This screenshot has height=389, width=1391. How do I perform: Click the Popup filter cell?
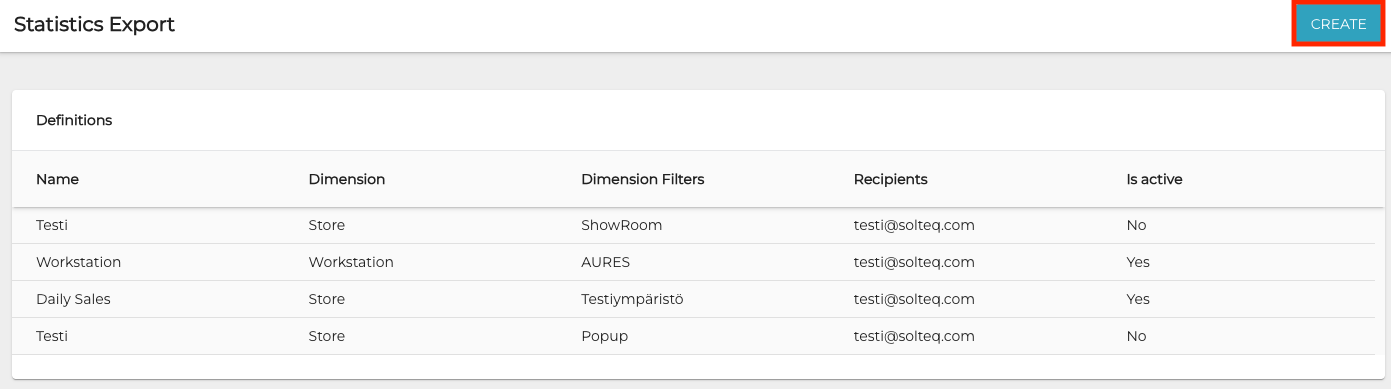tap(604, 336)
